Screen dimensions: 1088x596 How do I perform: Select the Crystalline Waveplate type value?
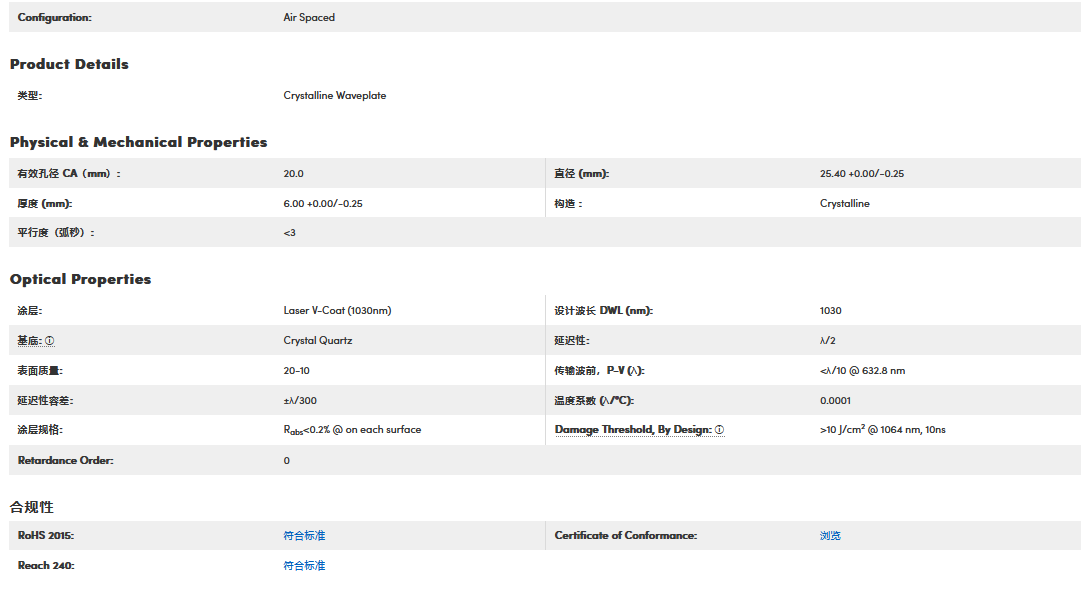pos(334,96)
